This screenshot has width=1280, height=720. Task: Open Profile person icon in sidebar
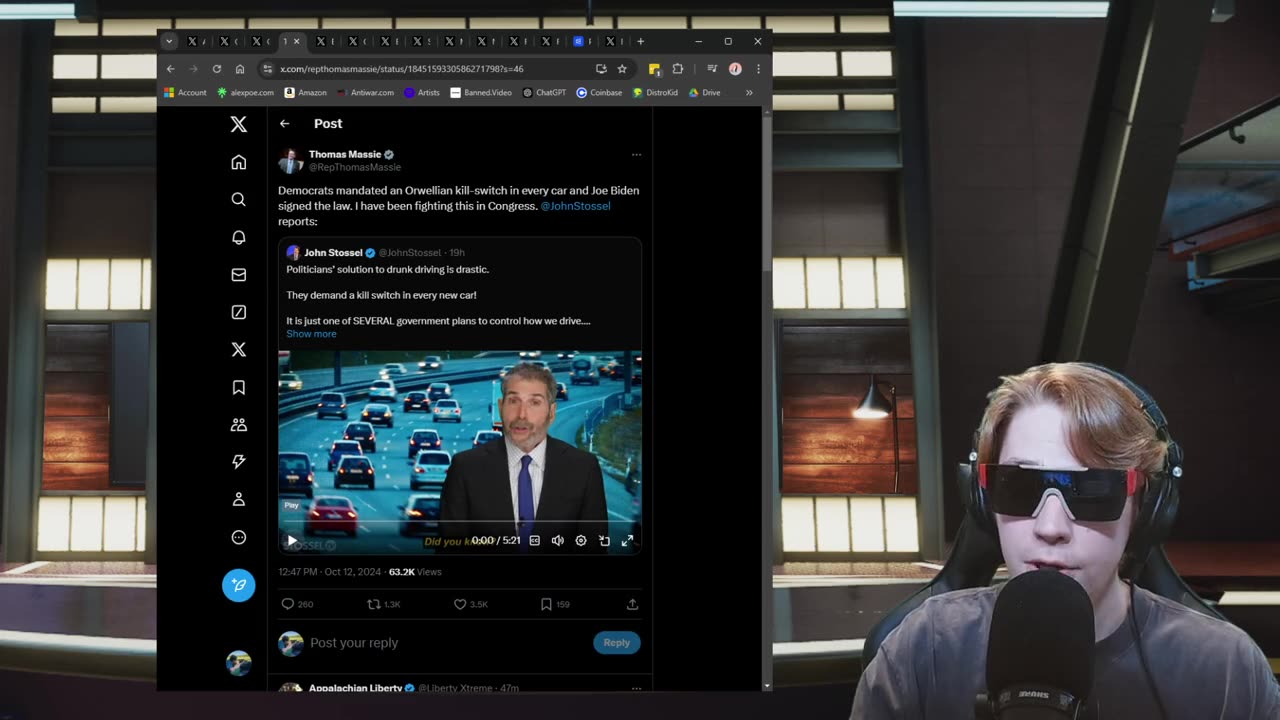tap(238, 499)
